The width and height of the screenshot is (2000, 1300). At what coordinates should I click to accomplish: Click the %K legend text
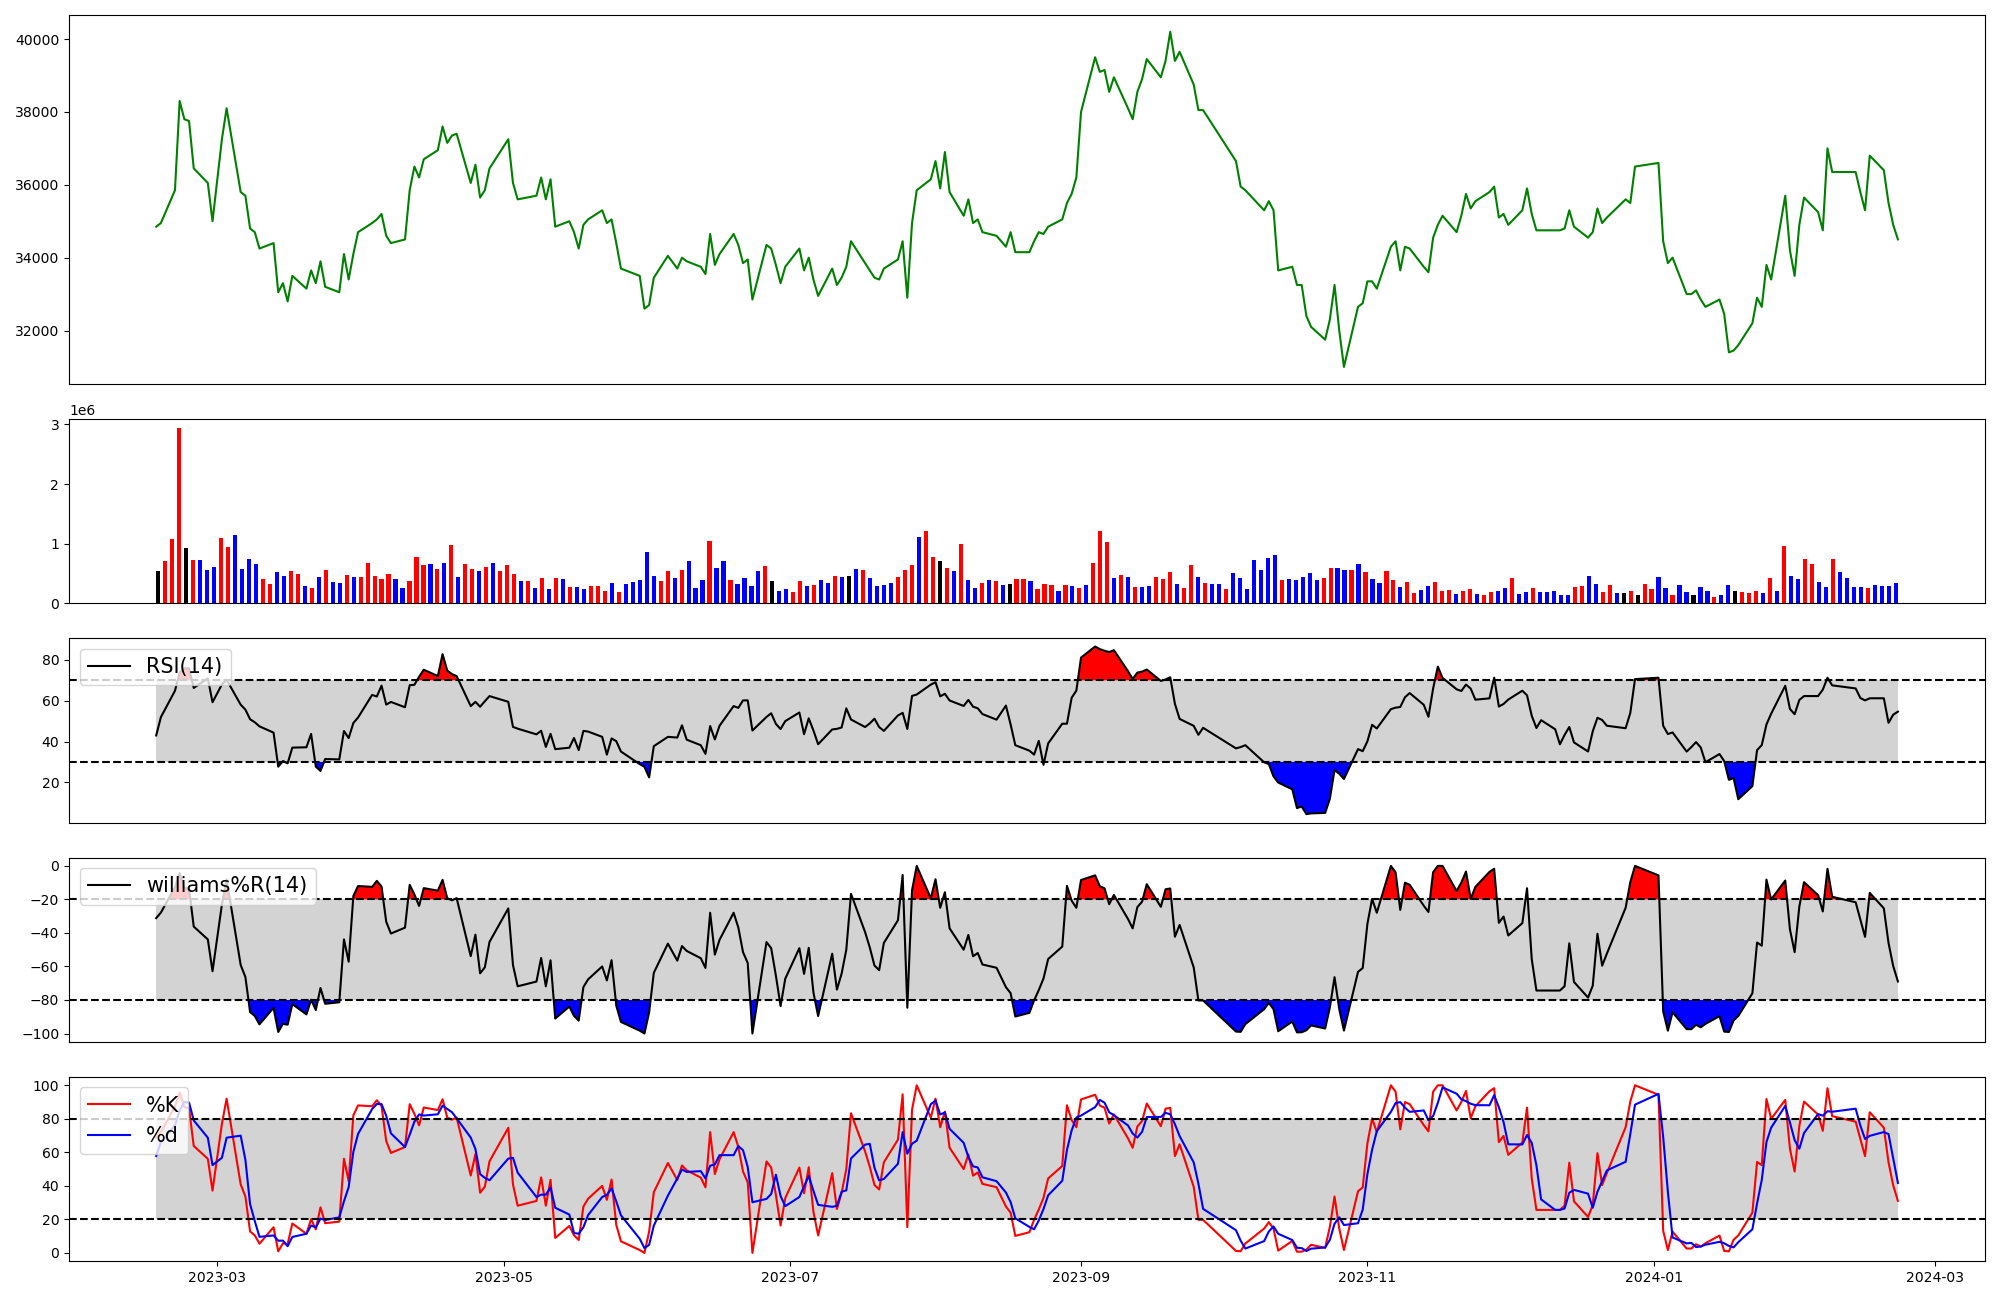pos(162,1105)
